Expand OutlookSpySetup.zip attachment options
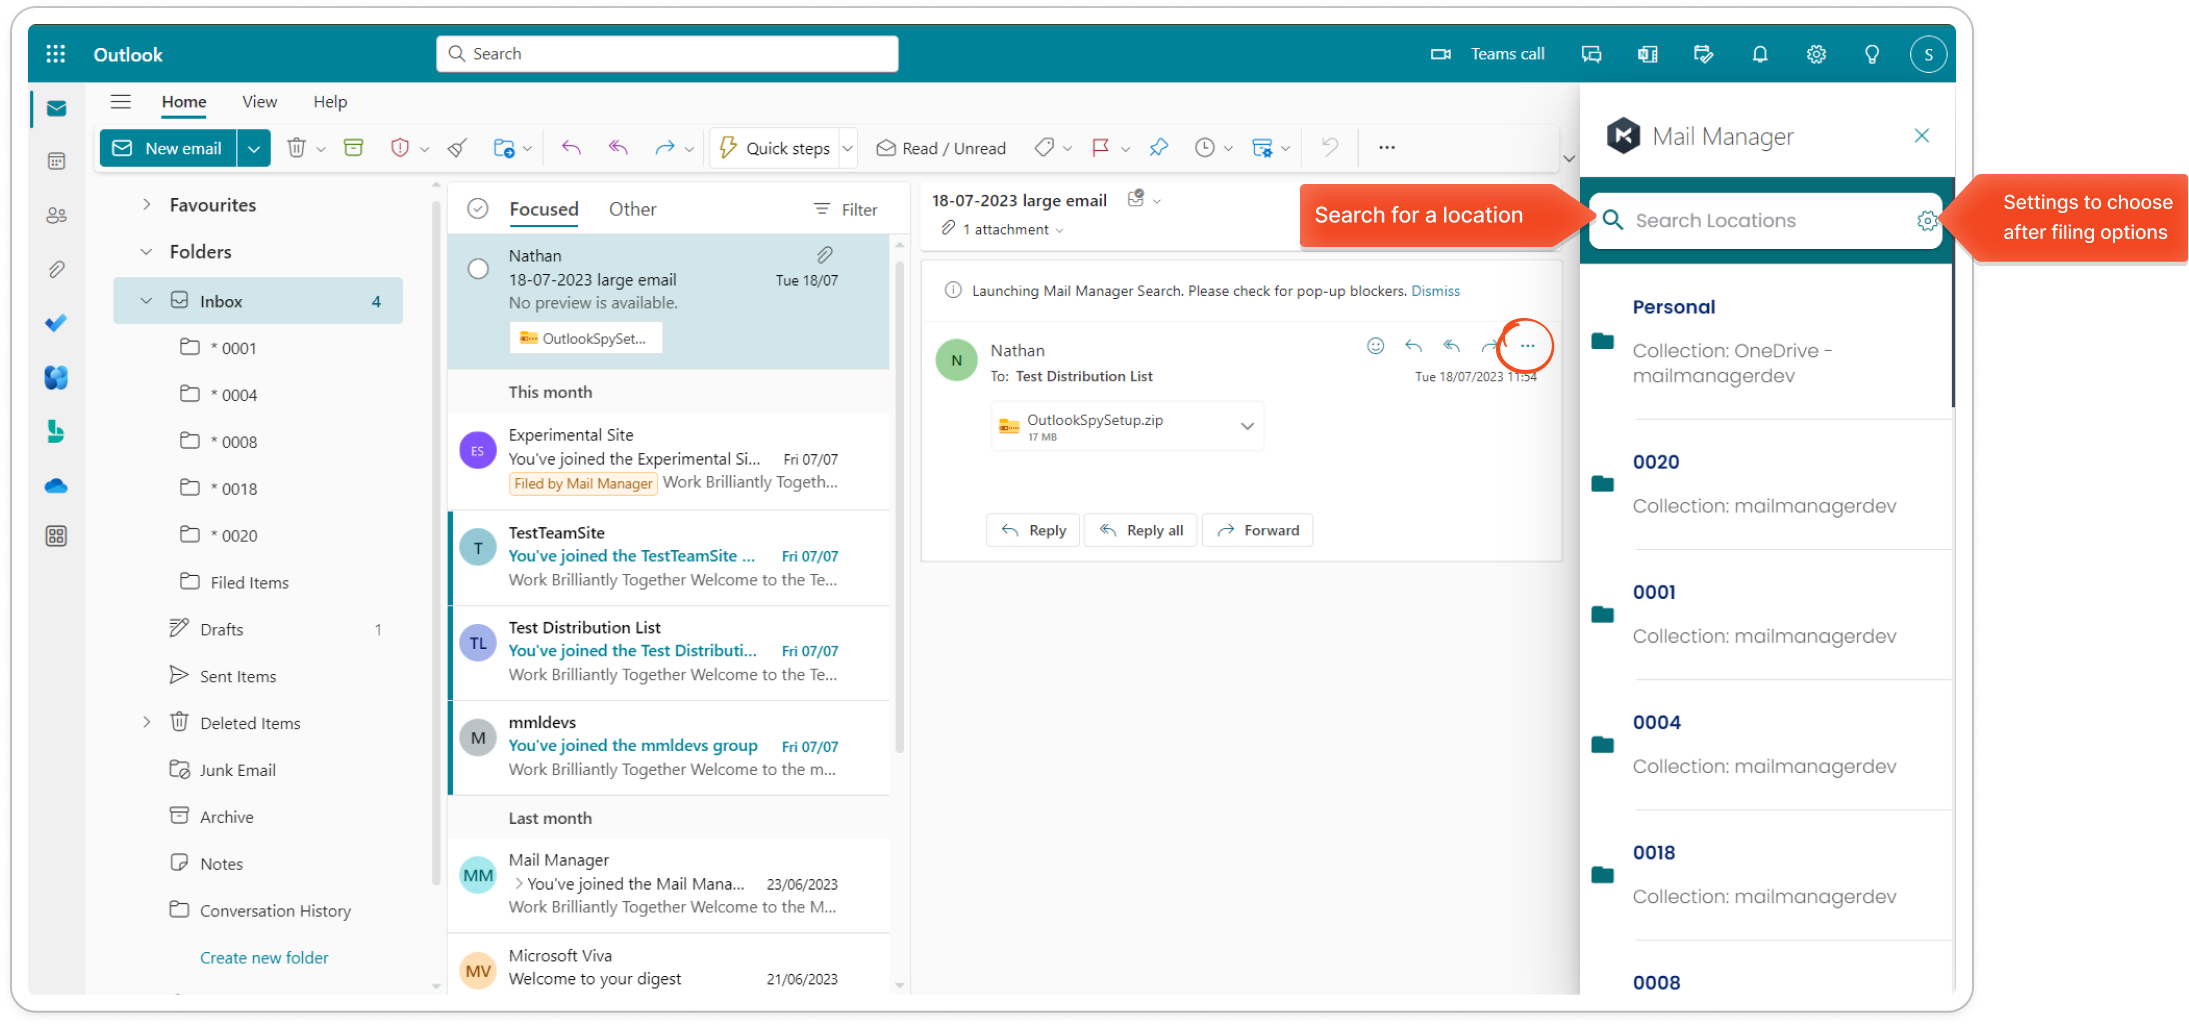This screenshot has height=1027, width=2189. [x=1247, y=426]
